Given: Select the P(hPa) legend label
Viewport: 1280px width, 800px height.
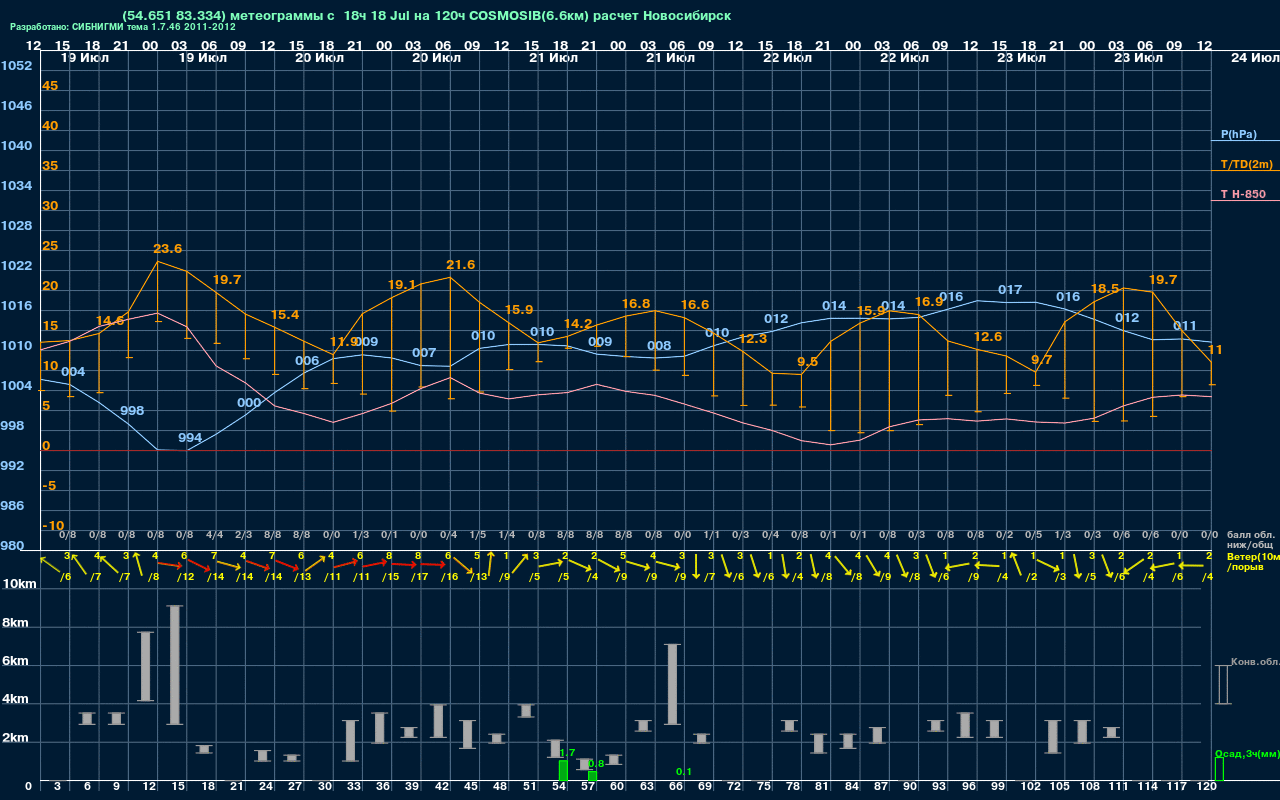Looking at the screenshot, I should coord(1239,134).
